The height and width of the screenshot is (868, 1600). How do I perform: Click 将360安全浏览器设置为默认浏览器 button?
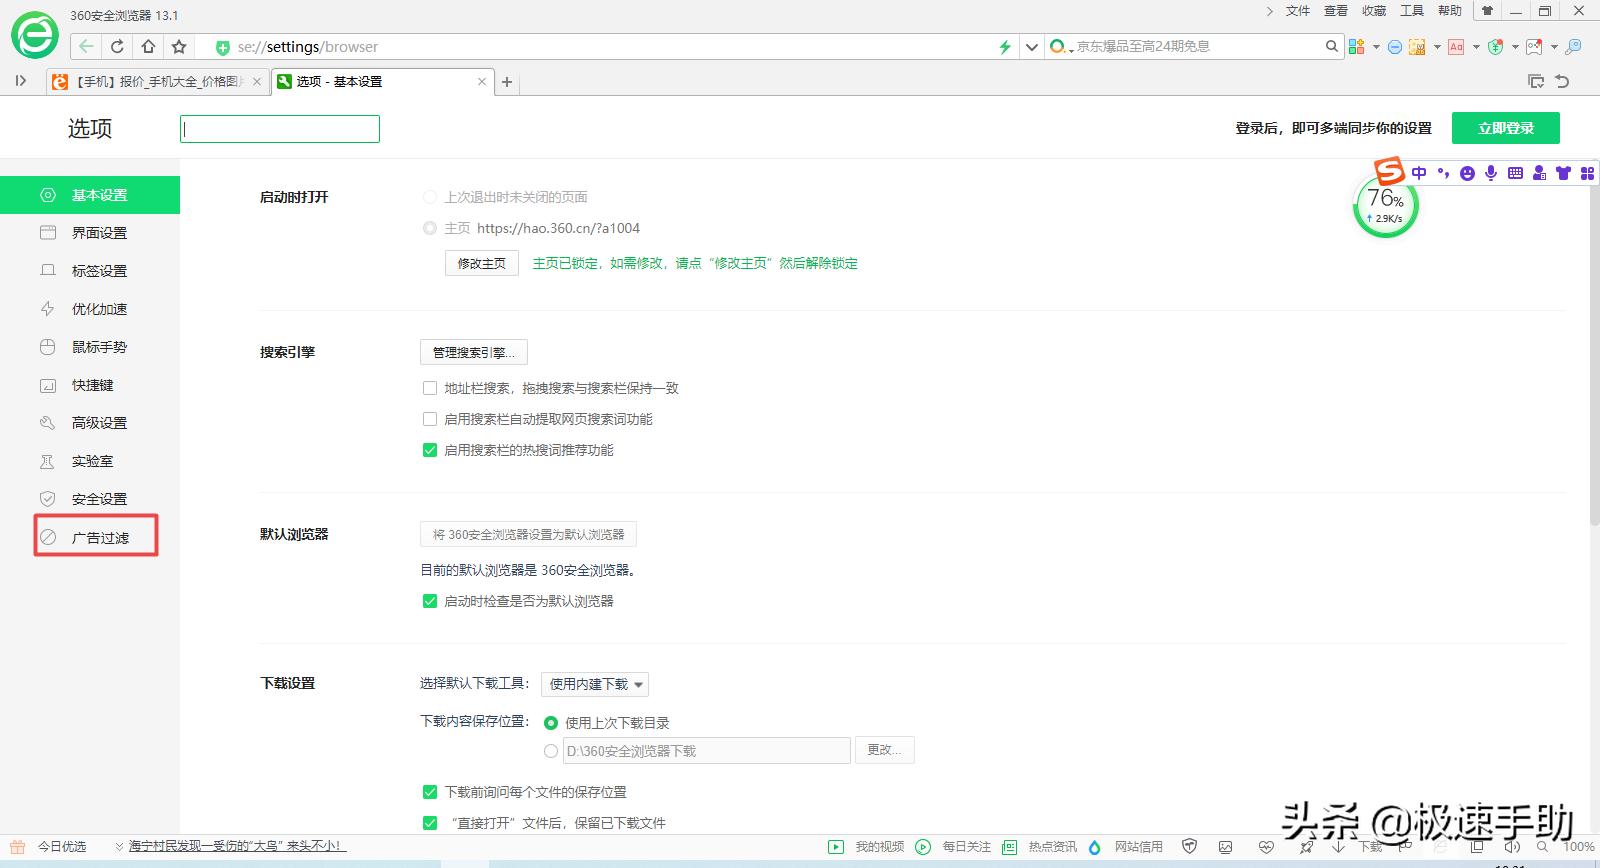point(528,534)
